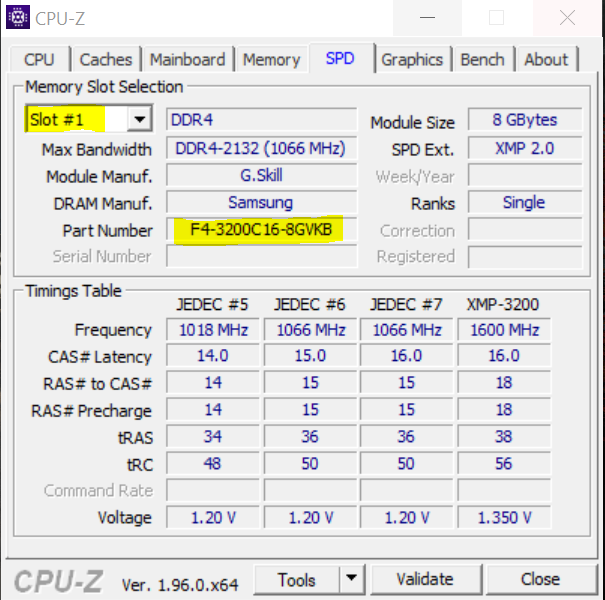Click the 1600 MHz XMP frequency cell
The width and height of the screenshot is (605, 600).
(504, 330)
